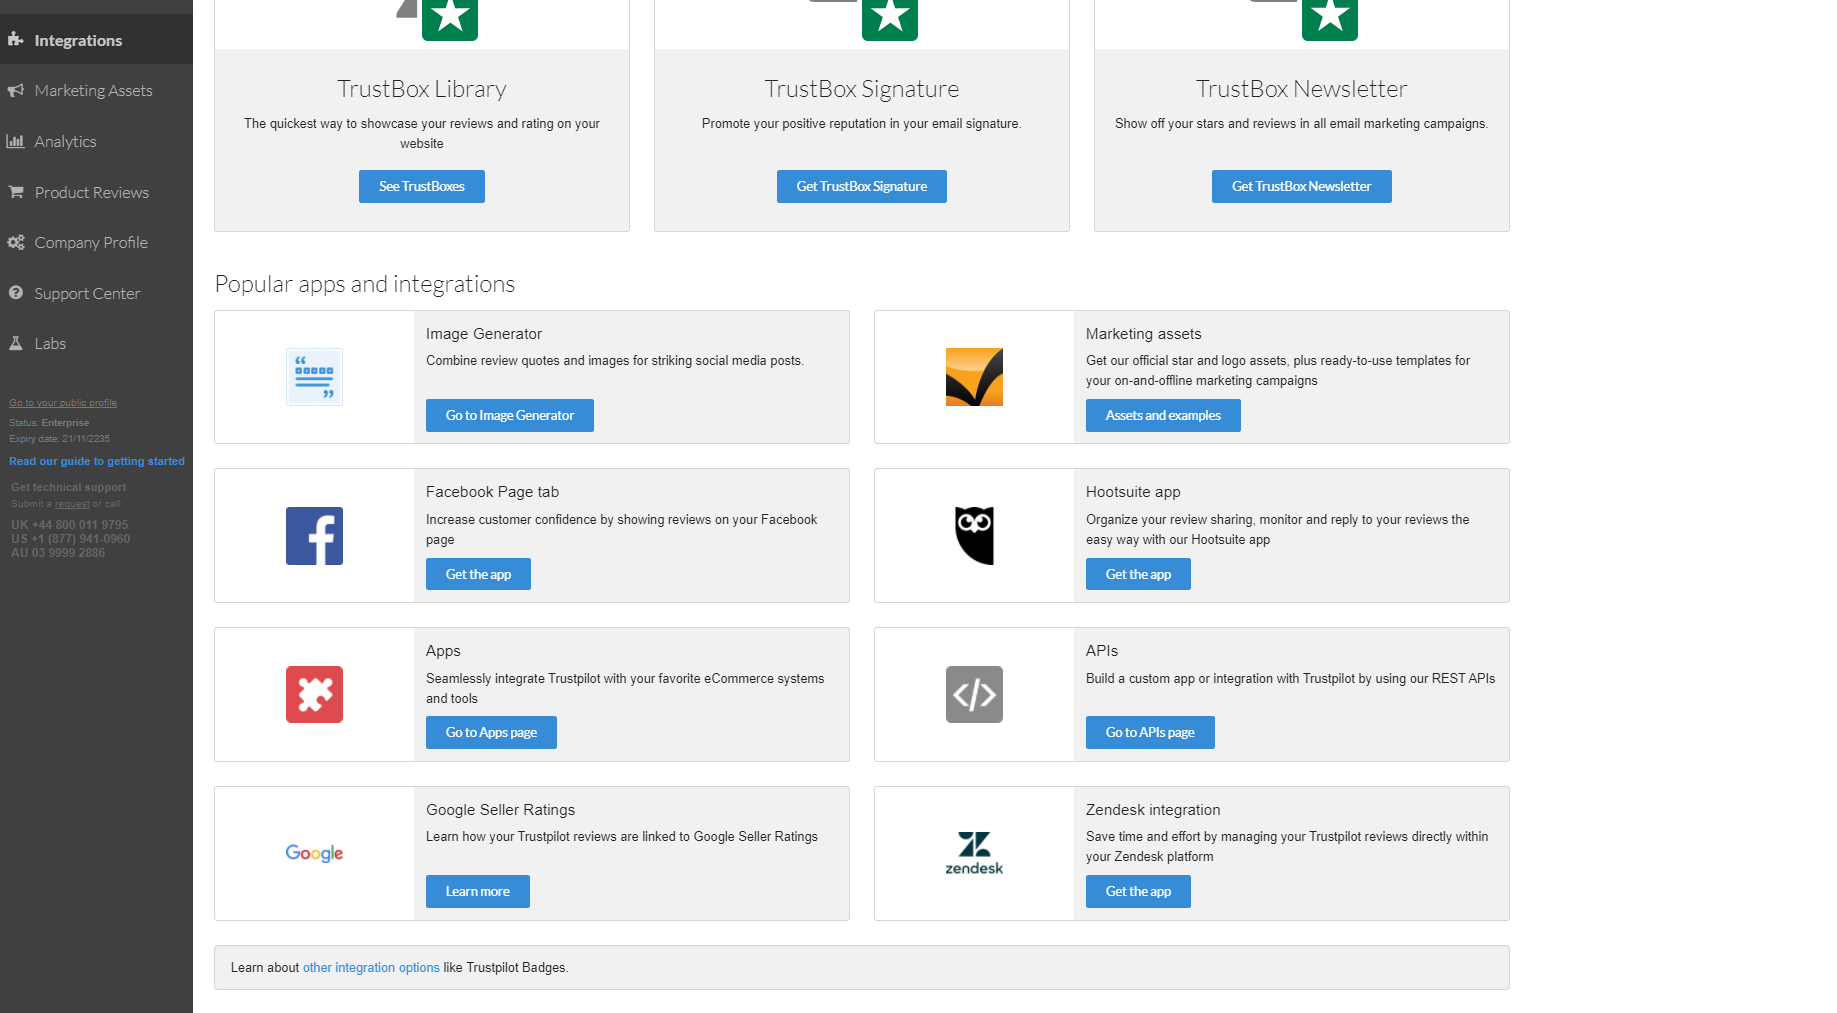Click the TrustBox Library heading
The image size is (1837, 1013).
click(x=422, y=89)
